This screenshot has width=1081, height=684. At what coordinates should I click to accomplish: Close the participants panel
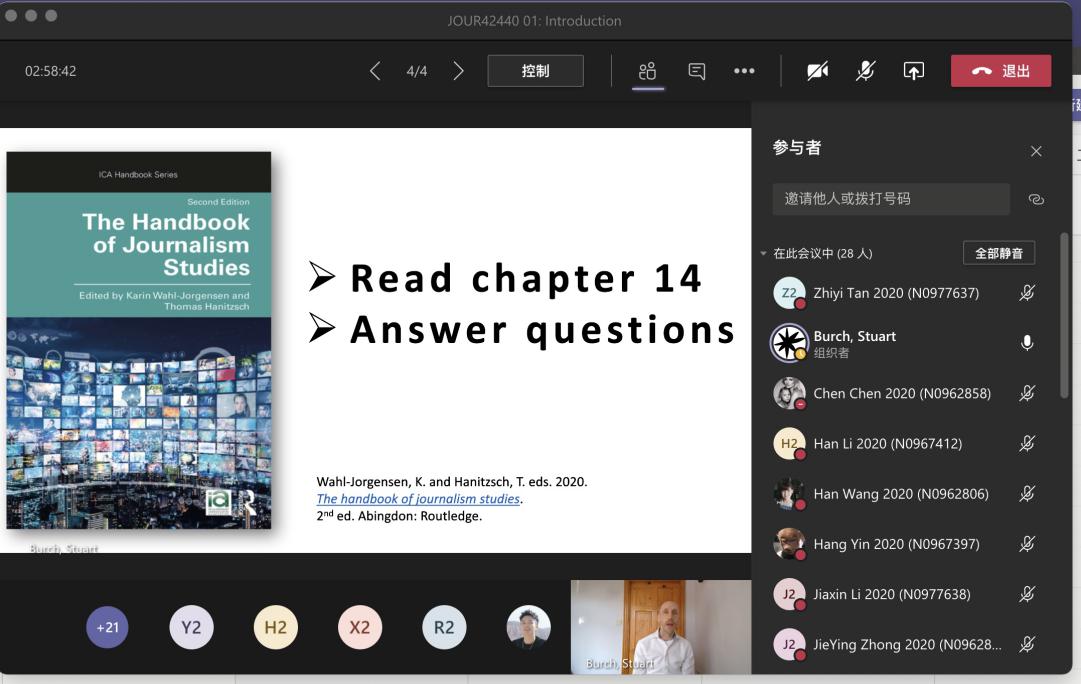pos(1036,151)
